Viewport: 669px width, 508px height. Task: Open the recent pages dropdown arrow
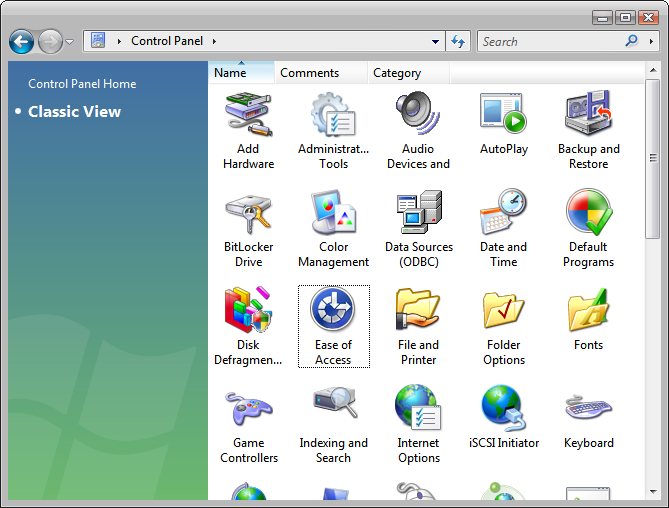tap(70, 42)
